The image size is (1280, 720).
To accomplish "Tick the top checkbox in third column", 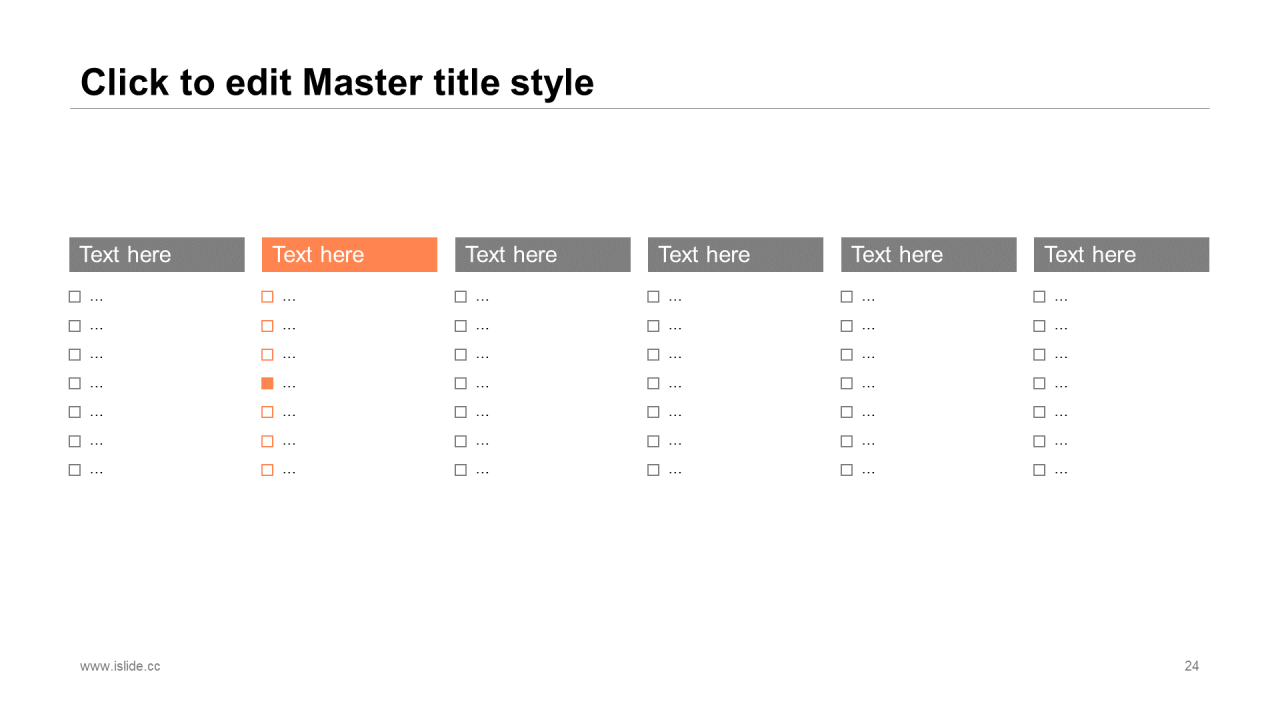I will coord(460,297).
